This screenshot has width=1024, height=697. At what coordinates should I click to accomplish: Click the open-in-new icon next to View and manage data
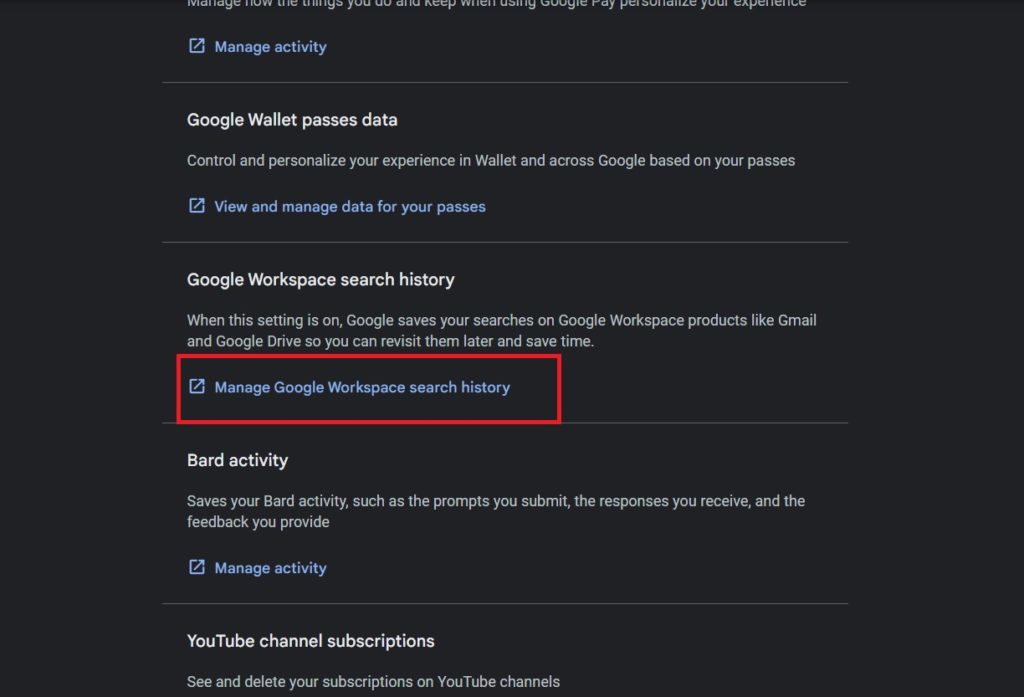(197, 206)
